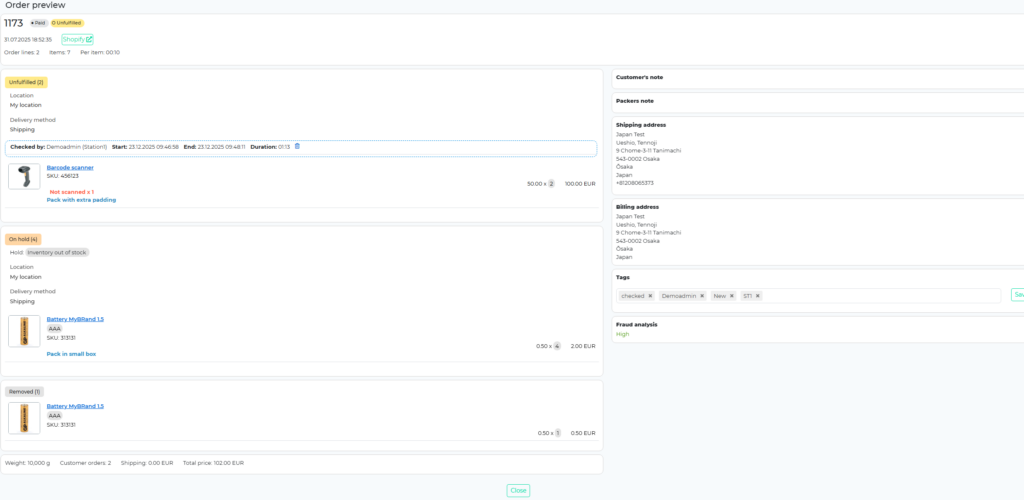Click inside the Tags input field

(x=880, y=296)
